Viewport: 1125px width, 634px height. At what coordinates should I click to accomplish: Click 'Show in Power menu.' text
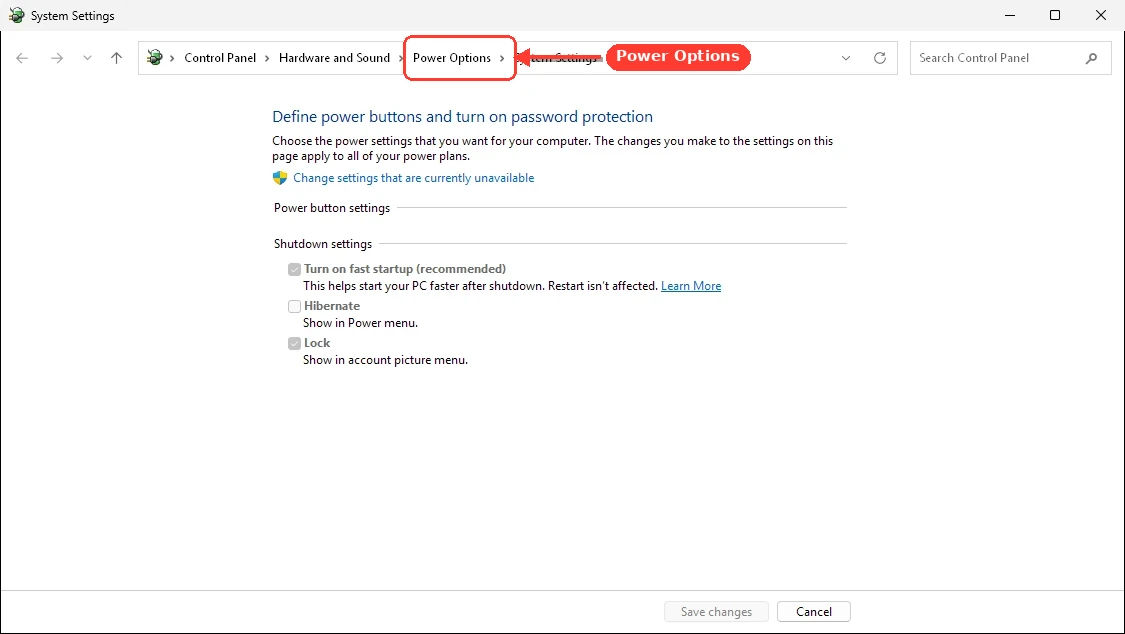[x=360, y=323]
